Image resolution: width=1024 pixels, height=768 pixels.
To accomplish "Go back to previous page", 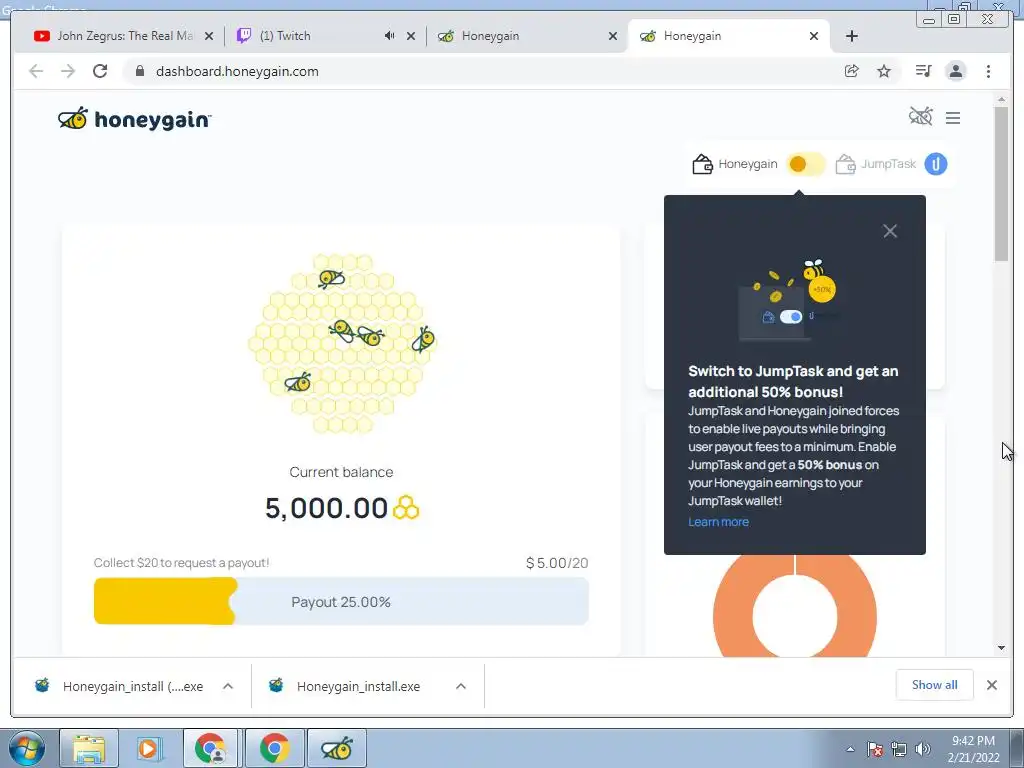I will click(37, 71).
